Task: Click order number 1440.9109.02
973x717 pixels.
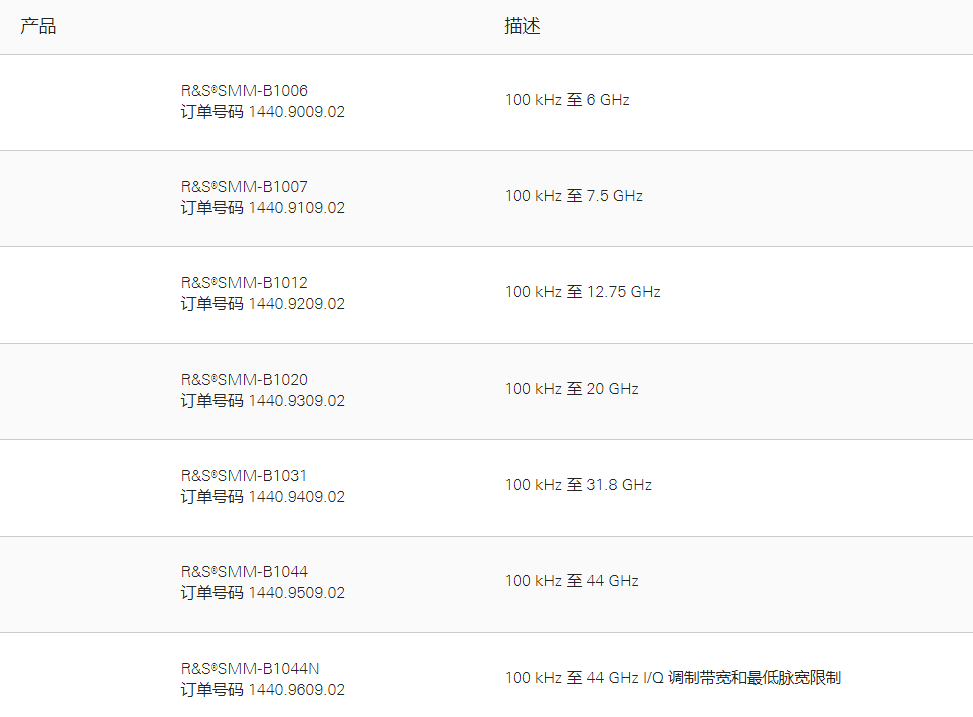Action: point(296,208)
